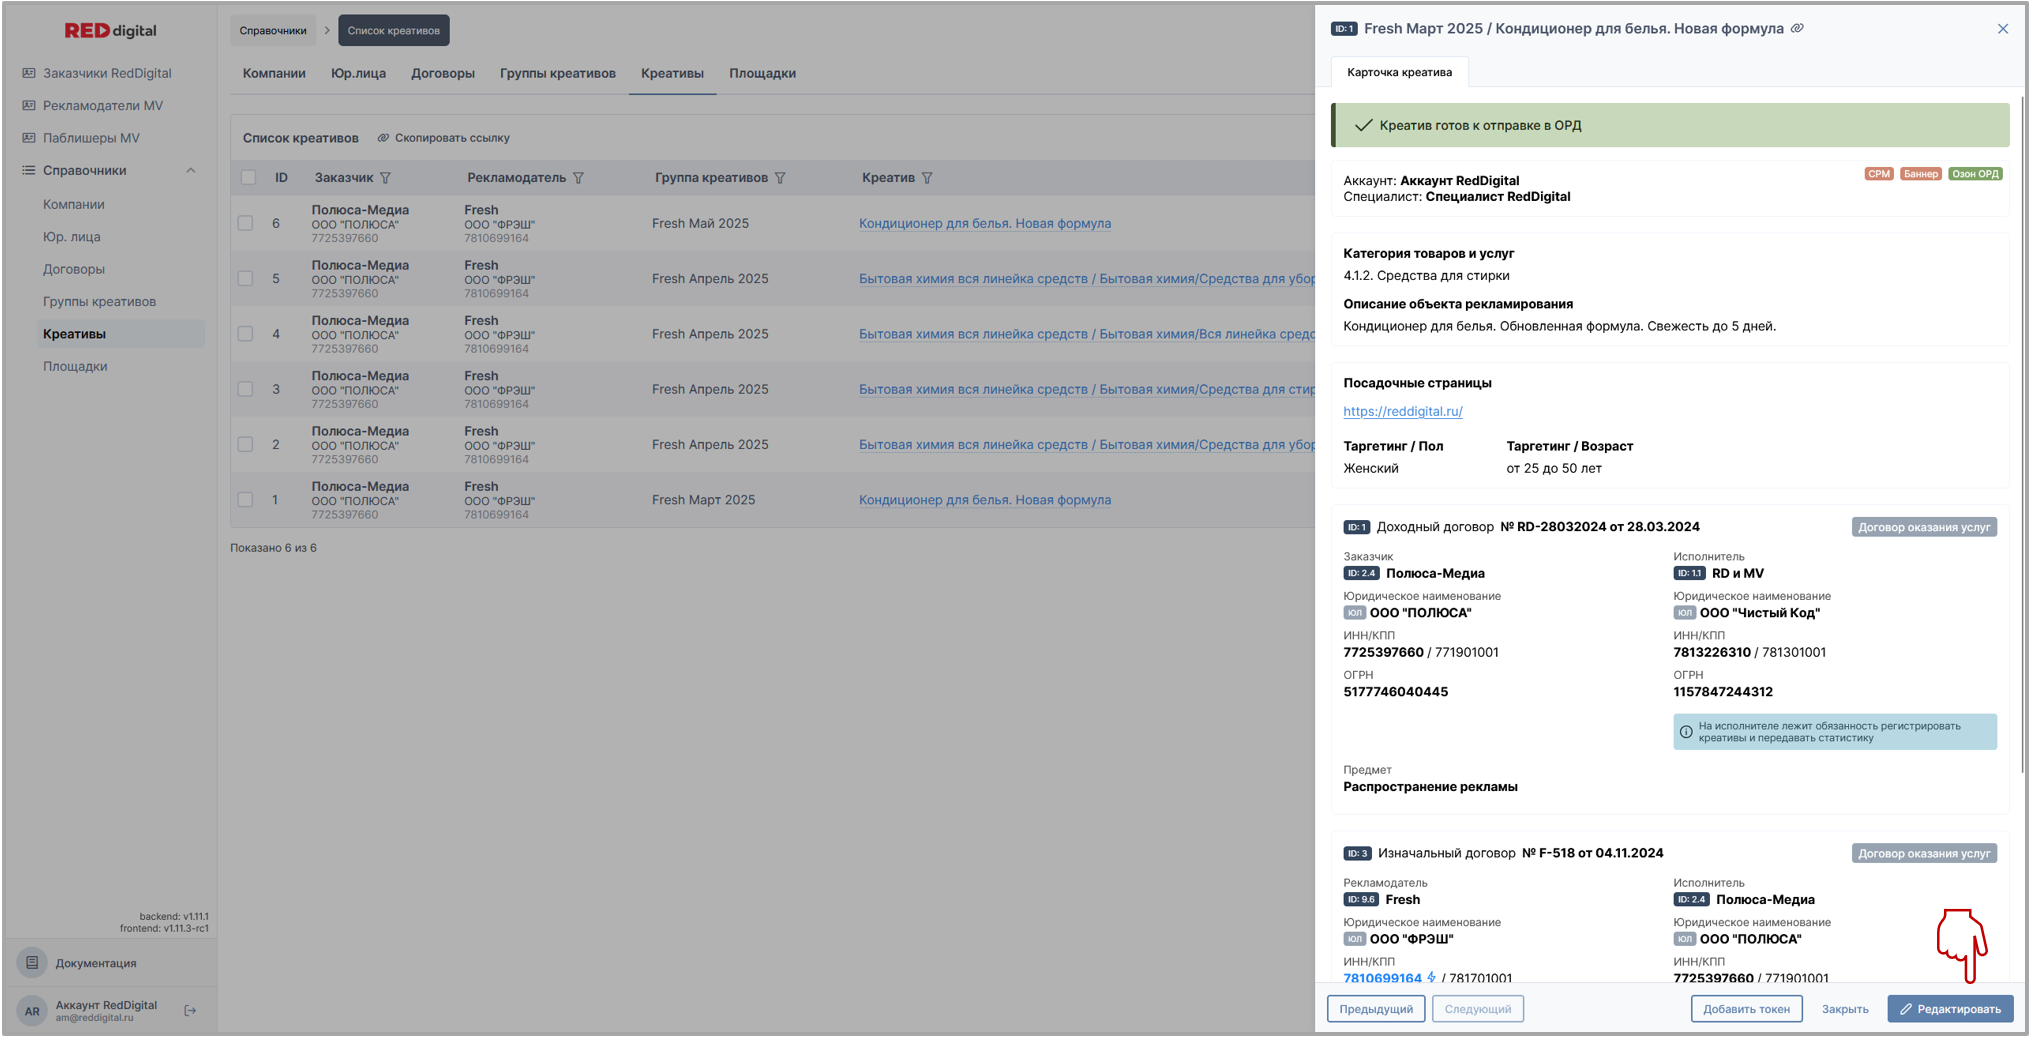
Task: Click the Добавить токен button
Action: coord(1746,1009)
